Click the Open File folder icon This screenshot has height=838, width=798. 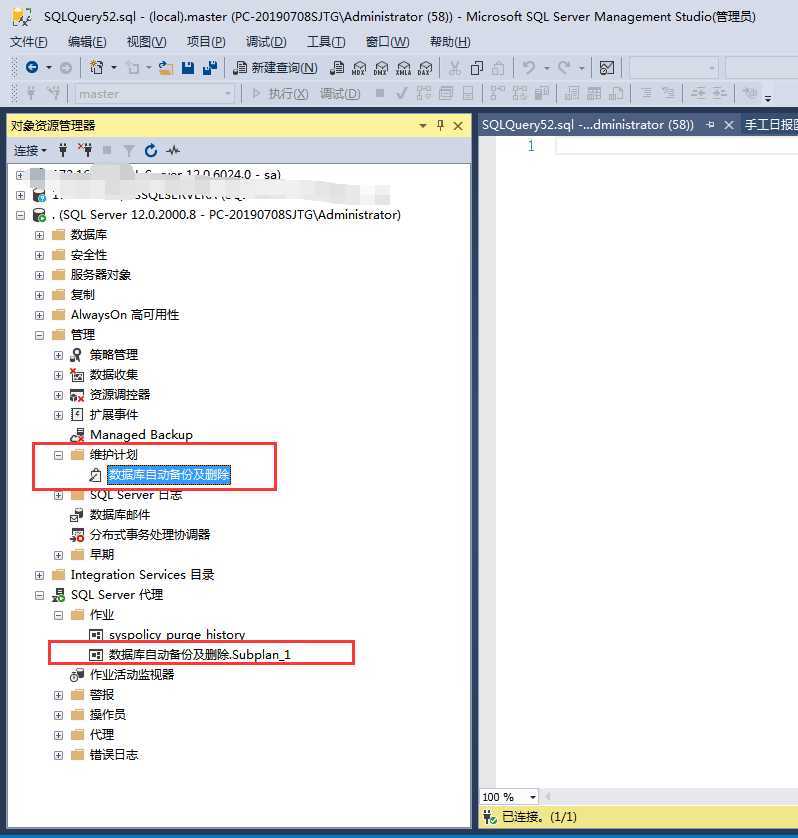pos(166,68)
